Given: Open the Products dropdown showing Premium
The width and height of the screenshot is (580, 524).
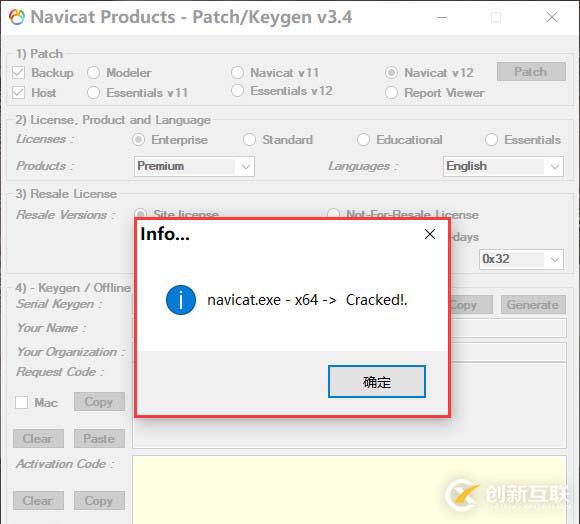Looking at the screenshot, I should click(x=194, y=166).
